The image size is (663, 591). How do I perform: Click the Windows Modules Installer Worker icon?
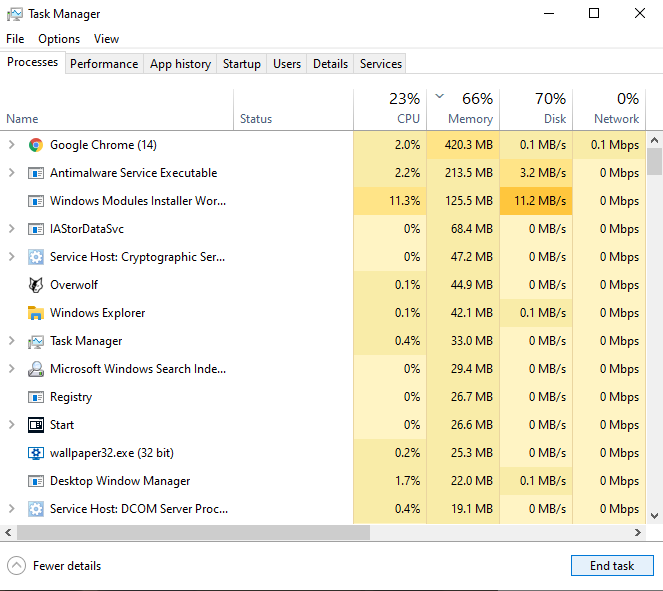point(36,201)
